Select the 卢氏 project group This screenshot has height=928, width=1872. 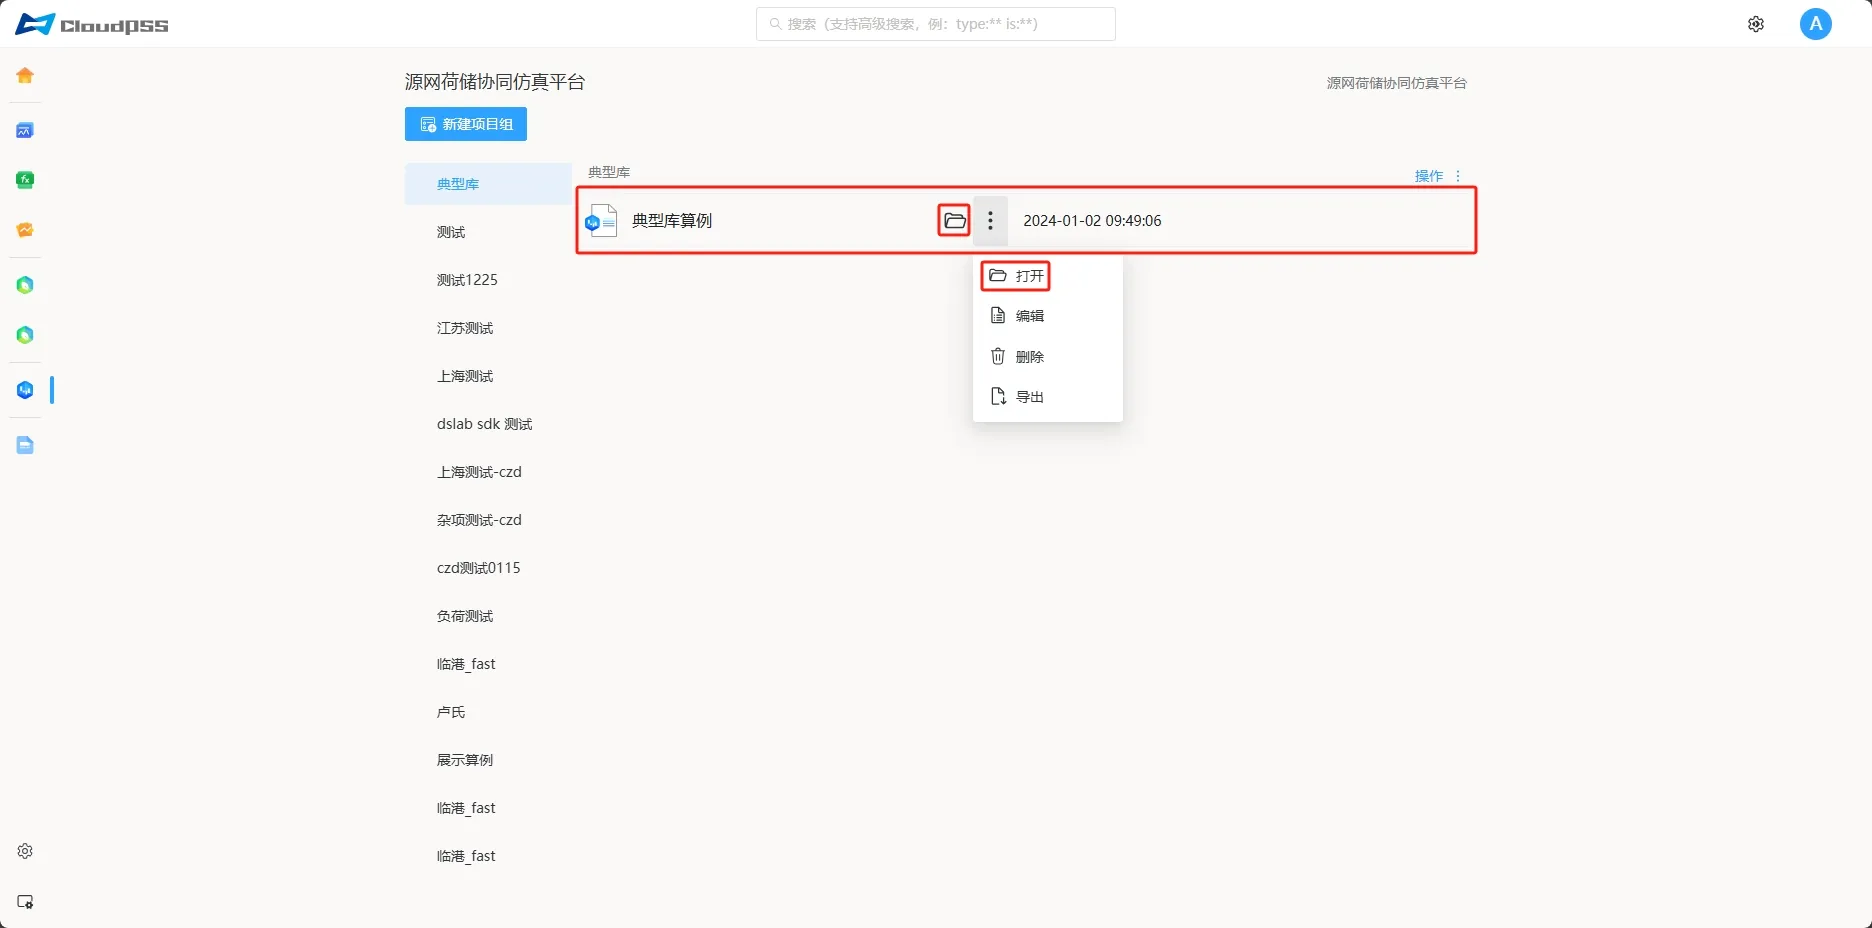(488, 712)
